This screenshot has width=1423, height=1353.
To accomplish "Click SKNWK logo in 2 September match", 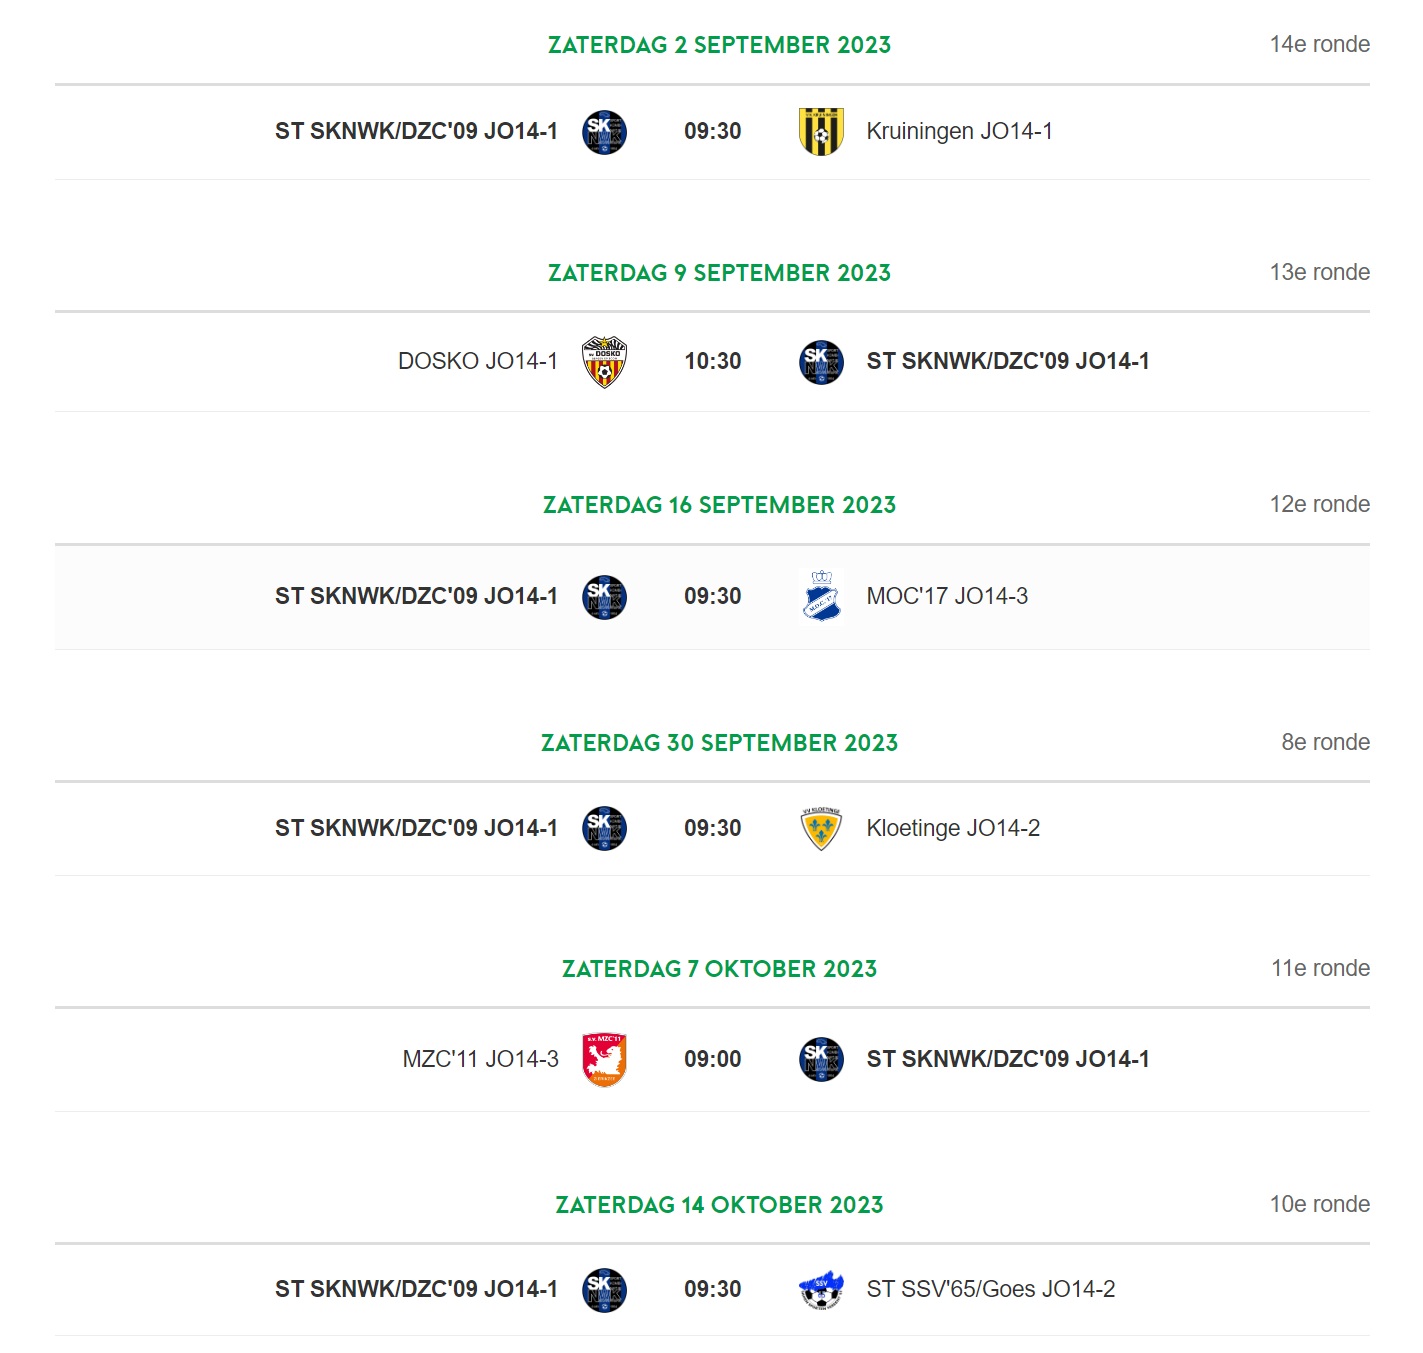I will coord(604,131).
